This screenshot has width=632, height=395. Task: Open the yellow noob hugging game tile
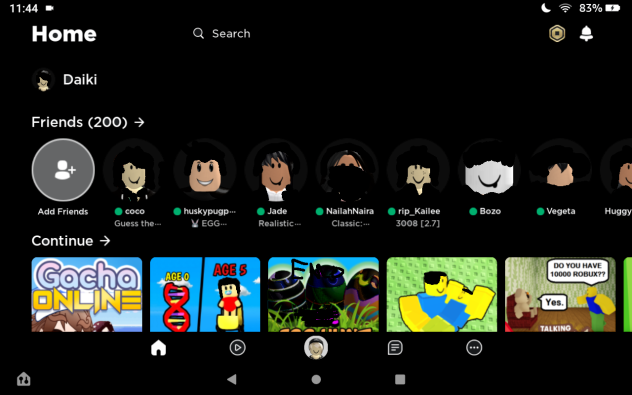coord(442,294)
